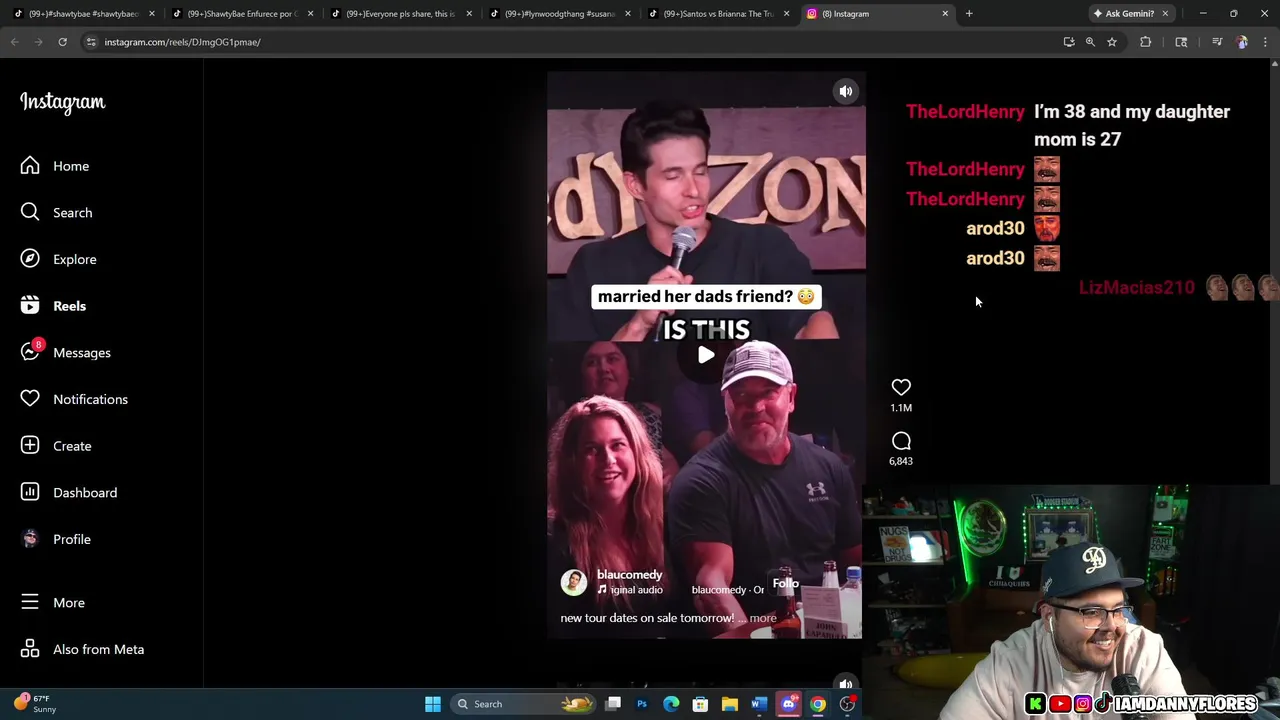Image resolution: width=1280 pixels, height=720 pixels.
Task: Like the reel with the heart icon
Action: (901, 387)
